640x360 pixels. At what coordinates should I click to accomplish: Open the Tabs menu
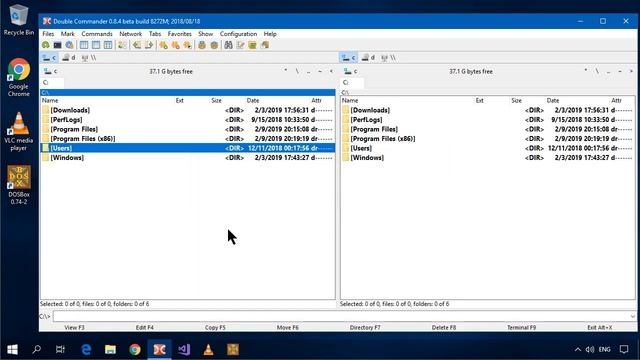coord(155,34)
